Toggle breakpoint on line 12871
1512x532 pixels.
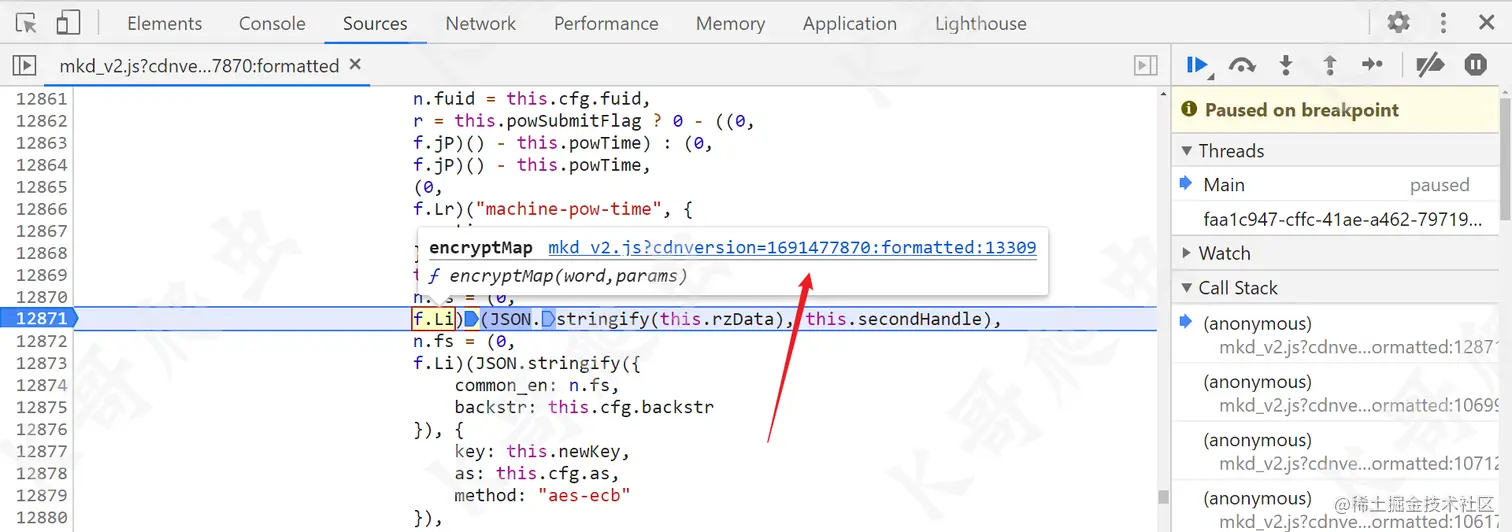point(41,319)
